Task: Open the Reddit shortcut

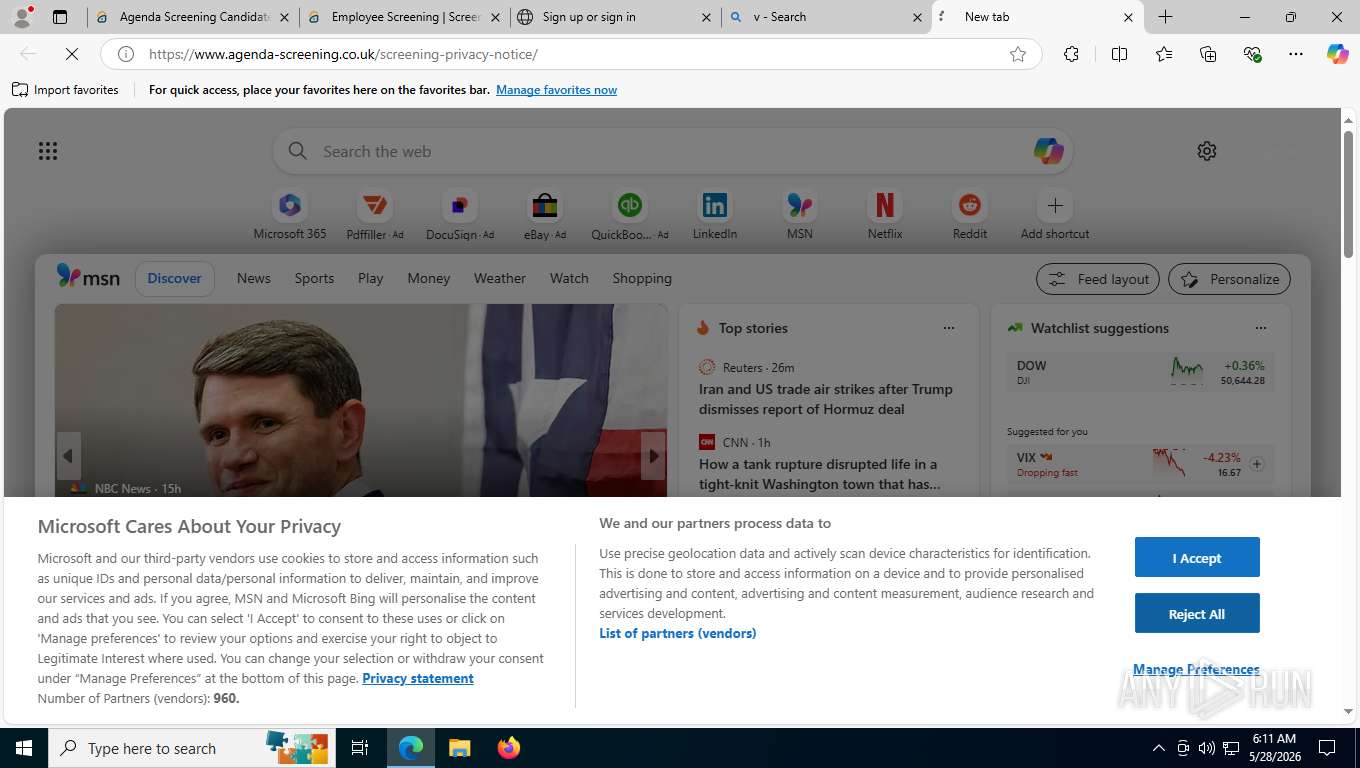Action: [x=970, y=215]
